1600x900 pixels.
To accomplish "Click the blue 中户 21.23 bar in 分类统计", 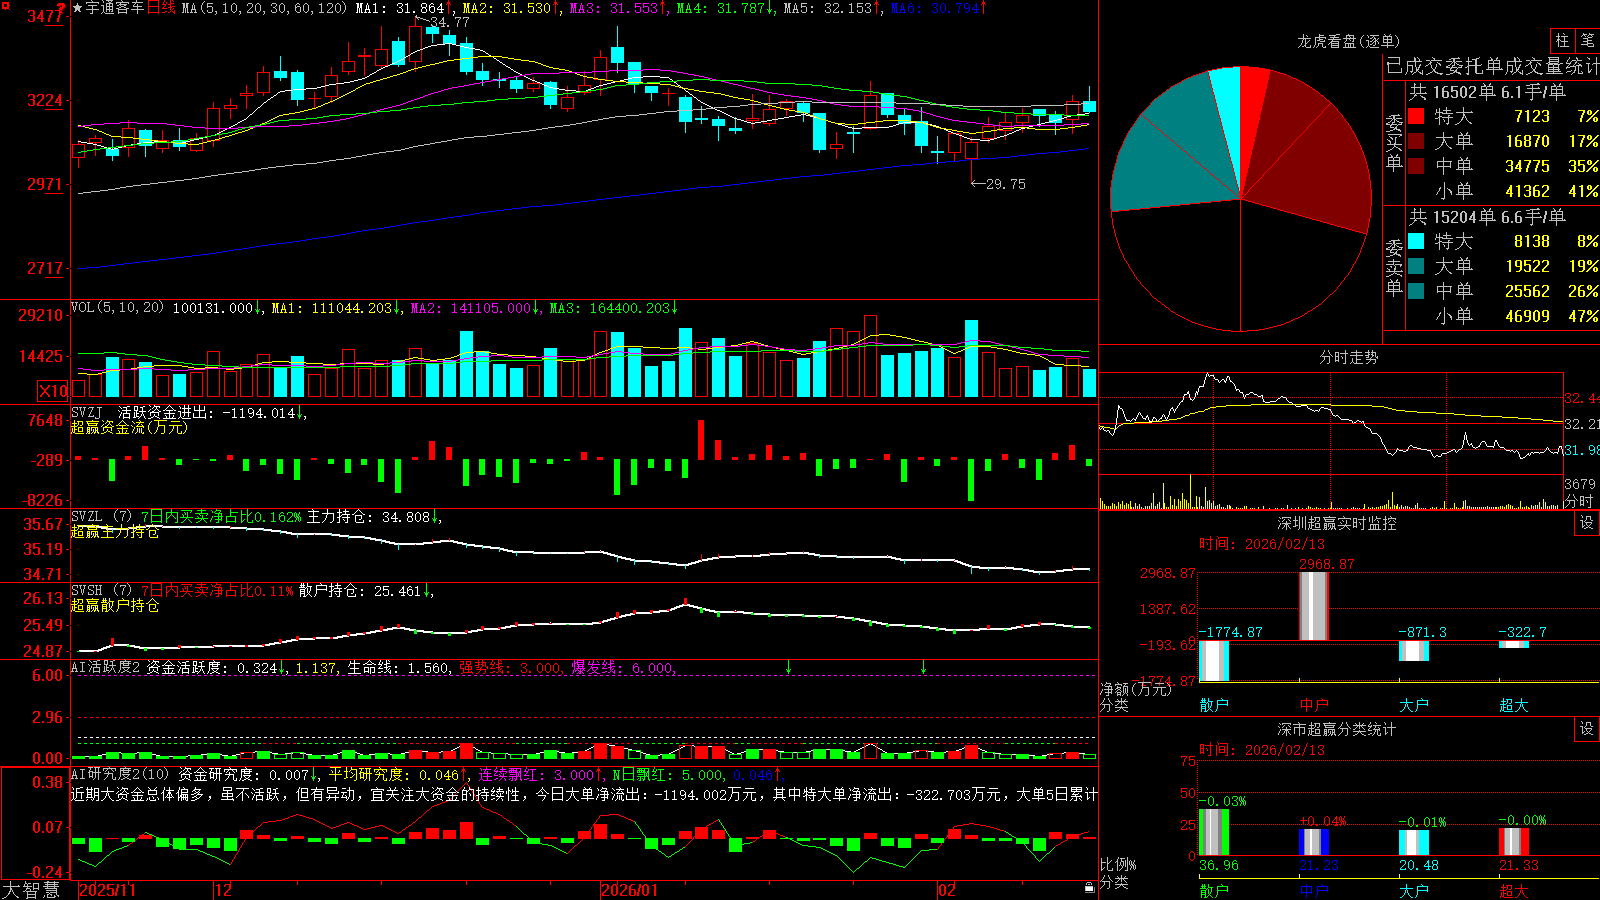I will 1314,842.
